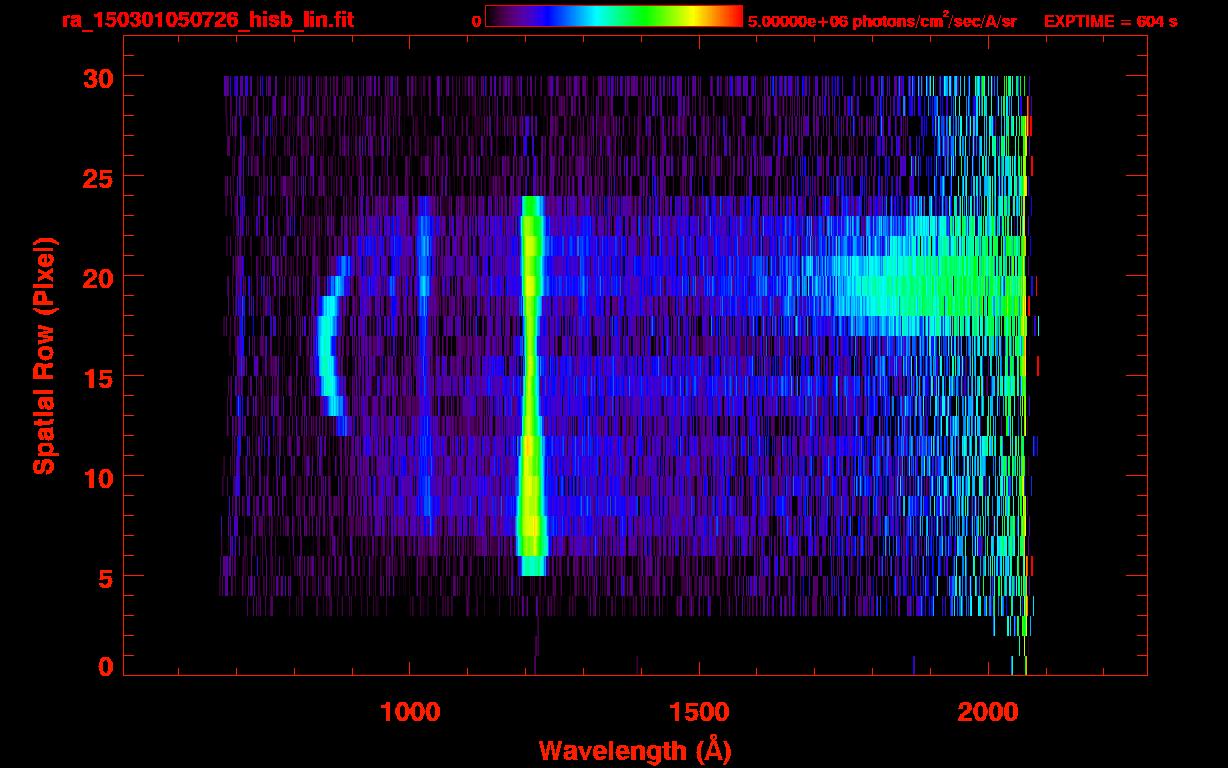Click the x-axis tick label 1500

(x=698, y=712)
